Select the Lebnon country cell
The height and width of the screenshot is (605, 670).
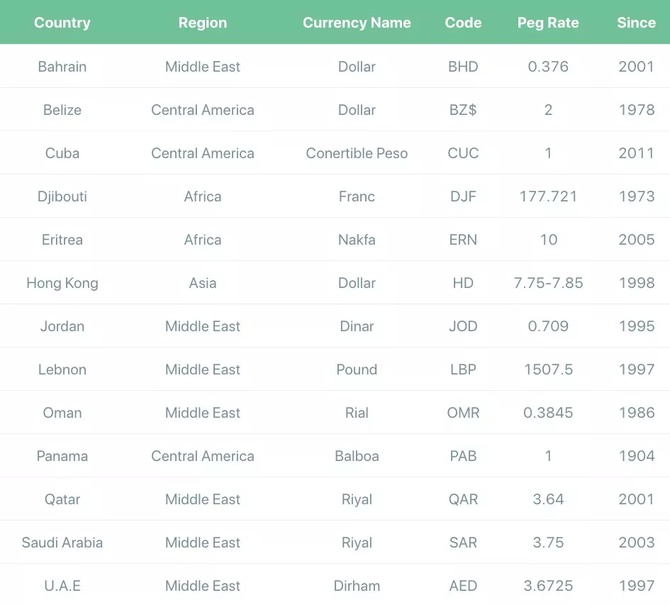tap(62, 369)
